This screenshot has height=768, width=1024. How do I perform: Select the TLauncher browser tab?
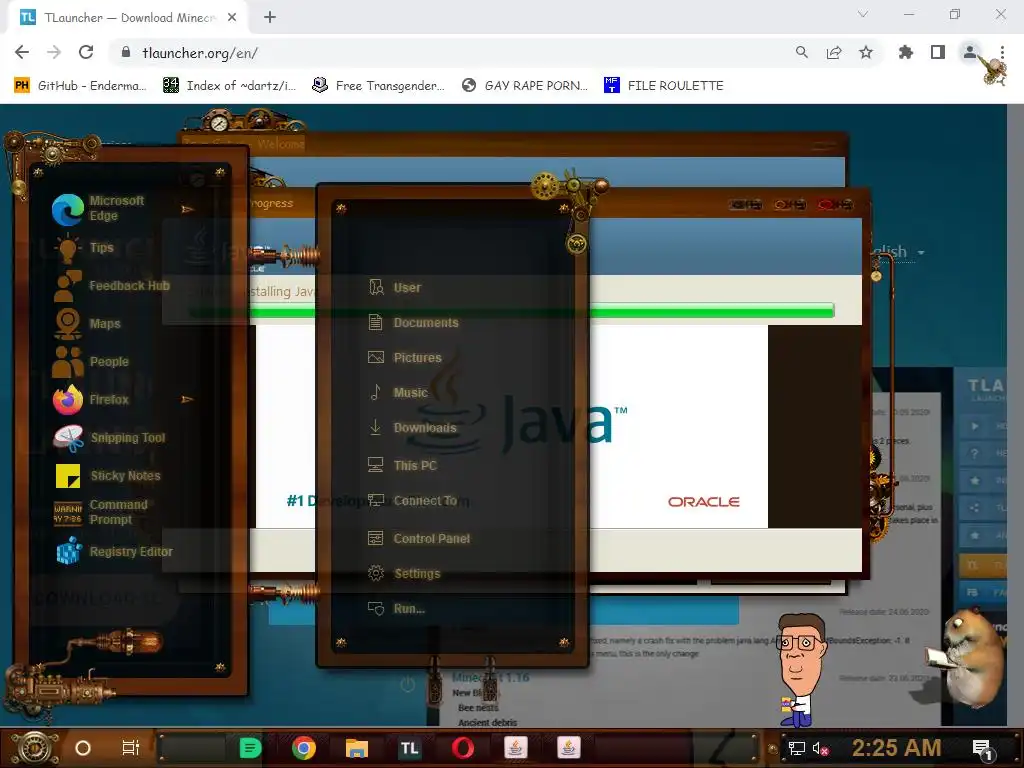point(127,18)
